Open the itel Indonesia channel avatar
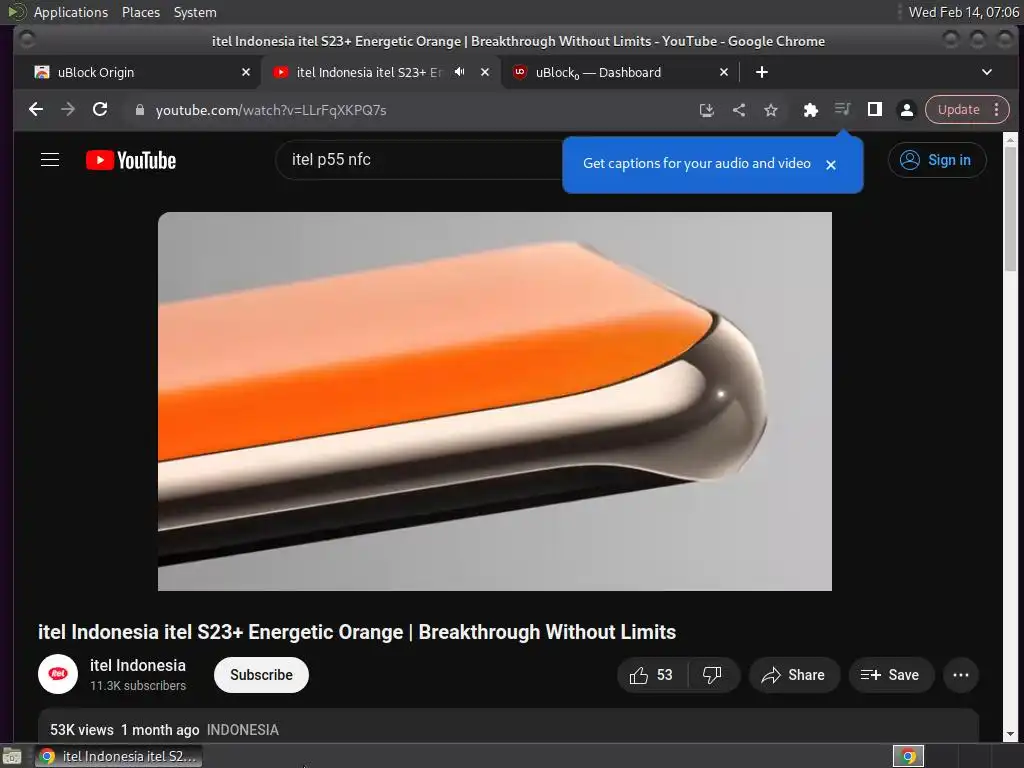The height and width of the screenshot is (768, 1024). tap(58, 674)
